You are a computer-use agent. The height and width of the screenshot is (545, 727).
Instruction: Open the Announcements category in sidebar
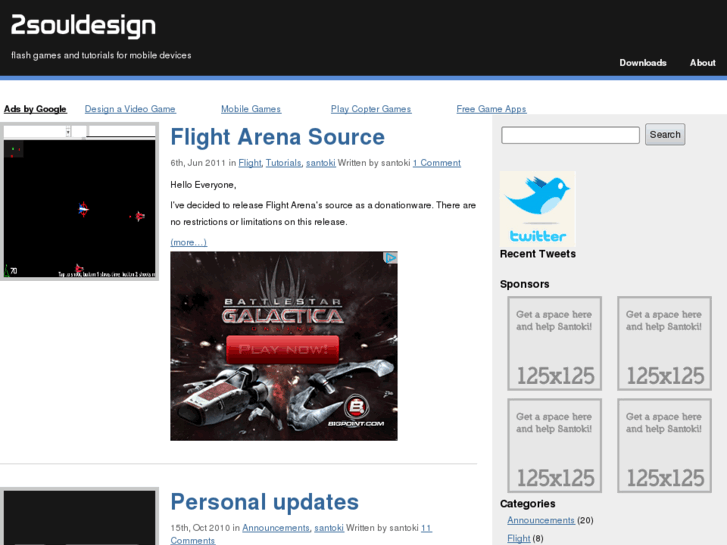click(x=541, y=520)
